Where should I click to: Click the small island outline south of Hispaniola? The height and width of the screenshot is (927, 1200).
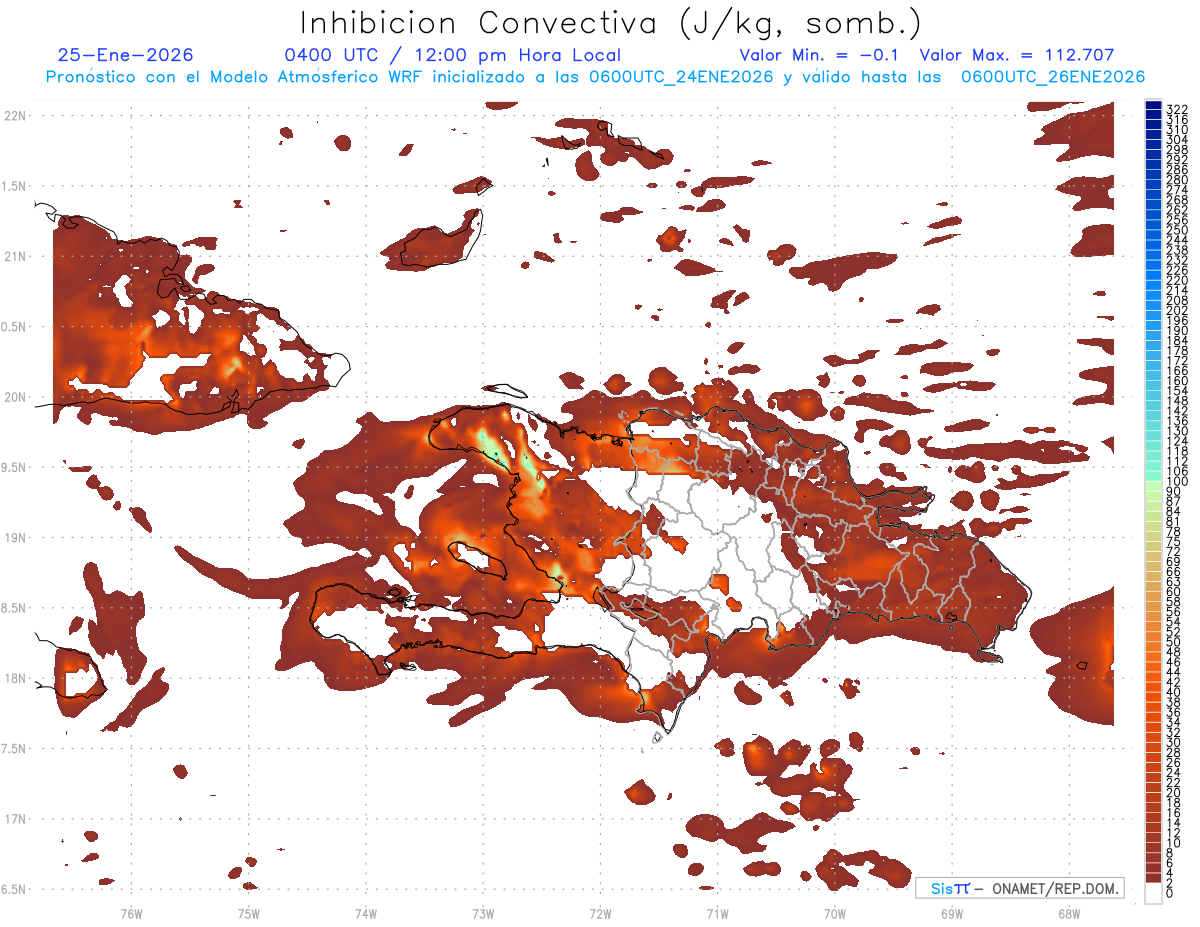pyautogui.click(x=658, y=738)
